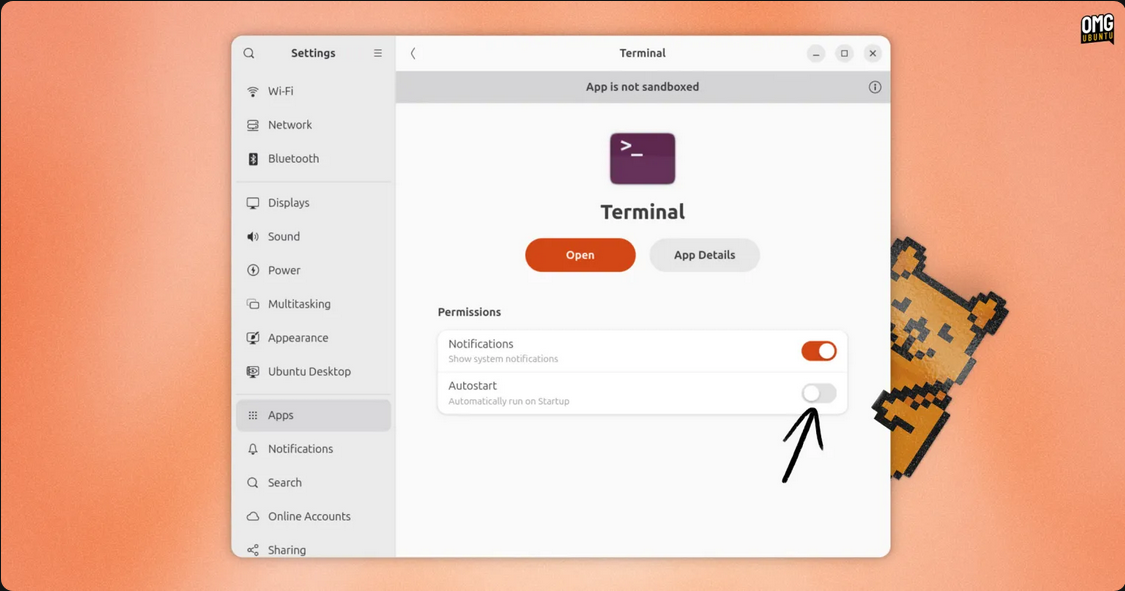The width and height of the screenshot is (1125, 591).
Task: Click the Settings sidebar title
Action: [x=313, y=53]
